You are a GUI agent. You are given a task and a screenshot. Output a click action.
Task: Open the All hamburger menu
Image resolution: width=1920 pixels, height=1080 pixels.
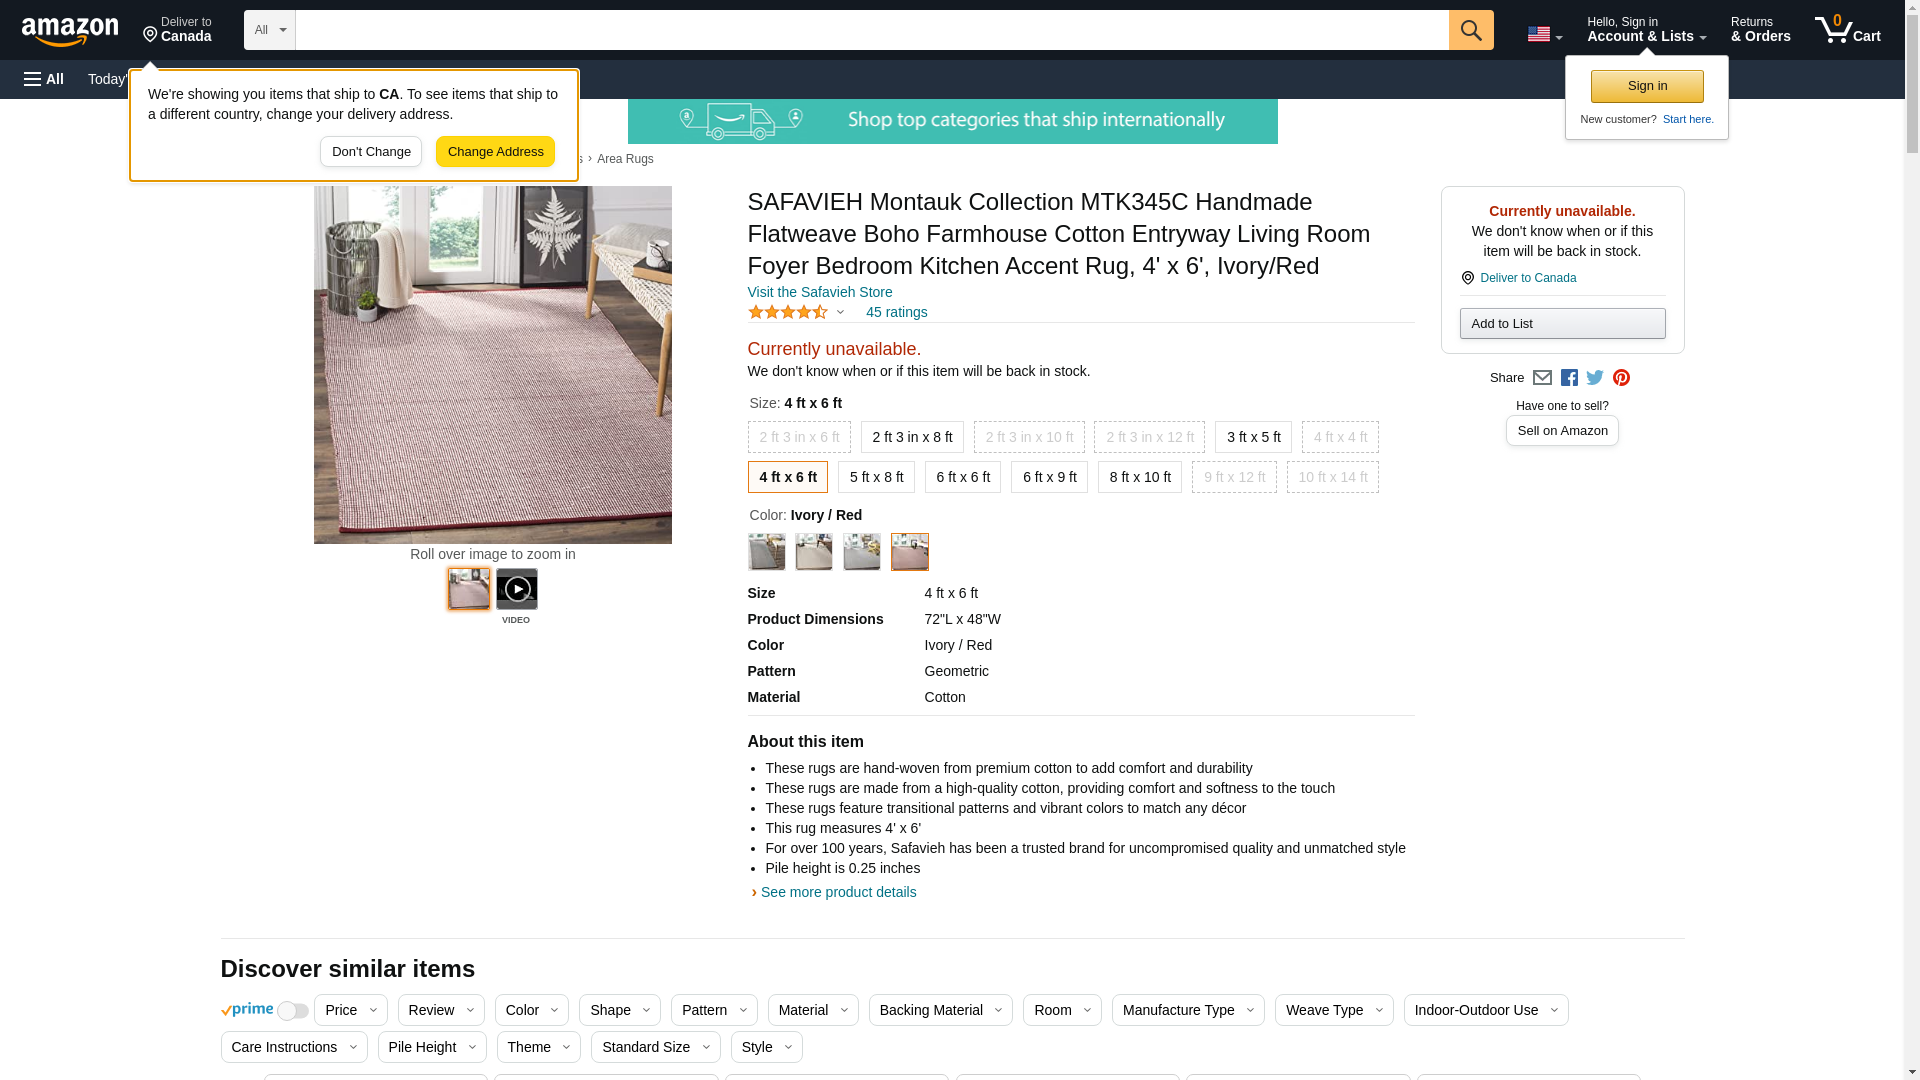tap(44, 79)
